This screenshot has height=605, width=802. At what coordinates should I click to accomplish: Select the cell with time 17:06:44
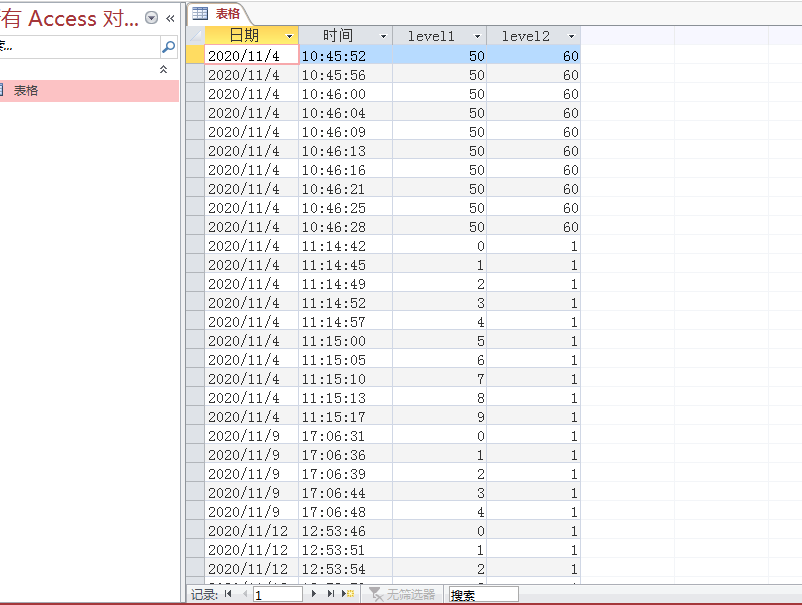pyautogui.click(x=346, y=492)
